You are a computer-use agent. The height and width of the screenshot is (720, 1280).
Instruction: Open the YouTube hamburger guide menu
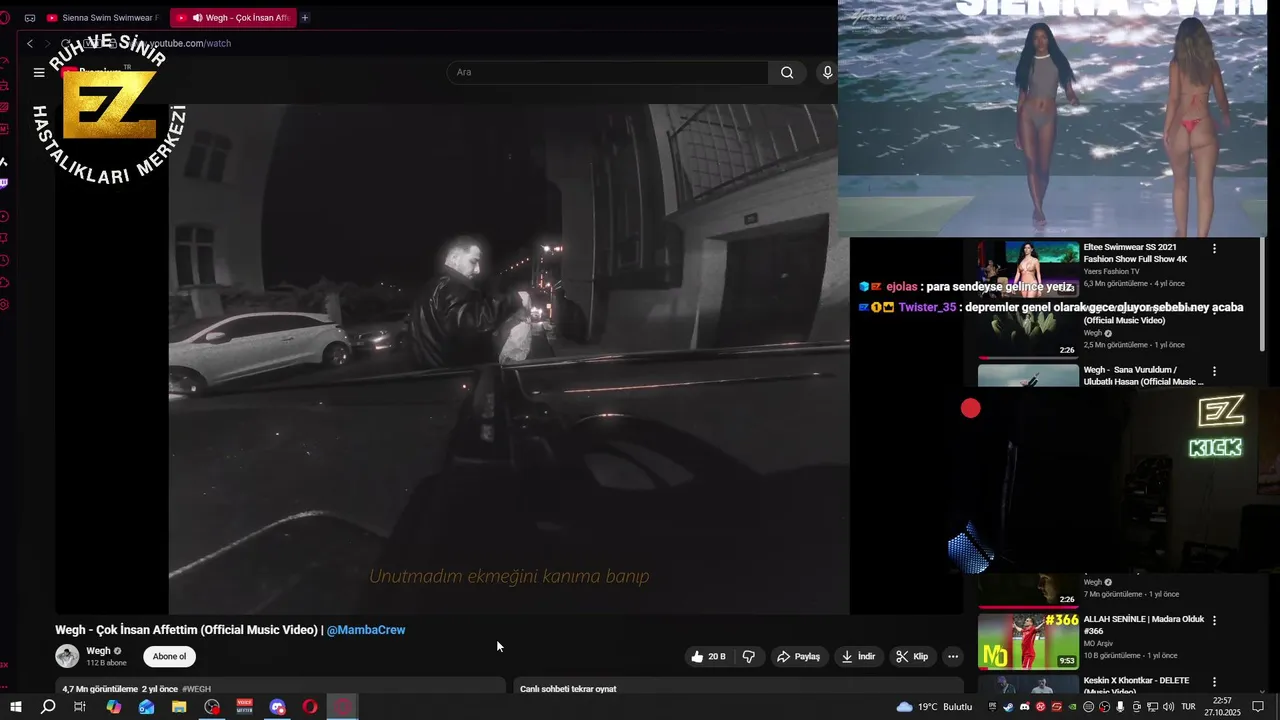[39, 72]
